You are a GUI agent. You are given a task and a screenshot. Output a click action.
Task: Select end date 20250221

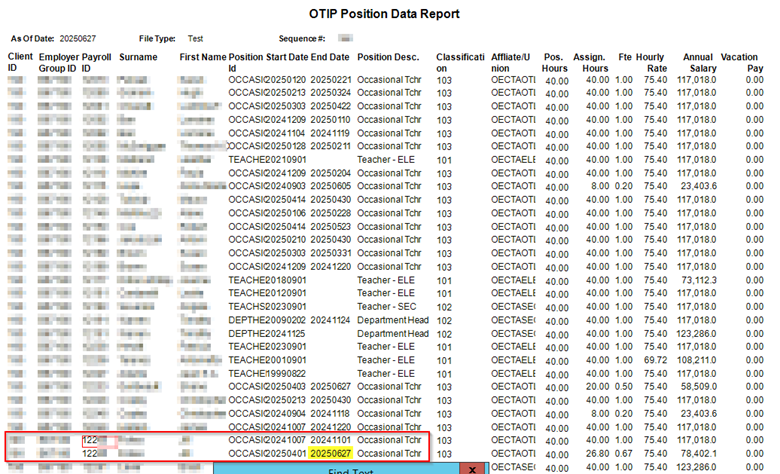(x=330, y=80)
